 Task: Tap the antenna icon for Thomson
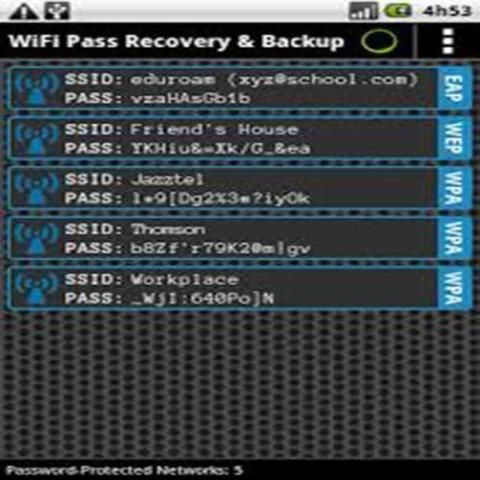click(36, 239)
